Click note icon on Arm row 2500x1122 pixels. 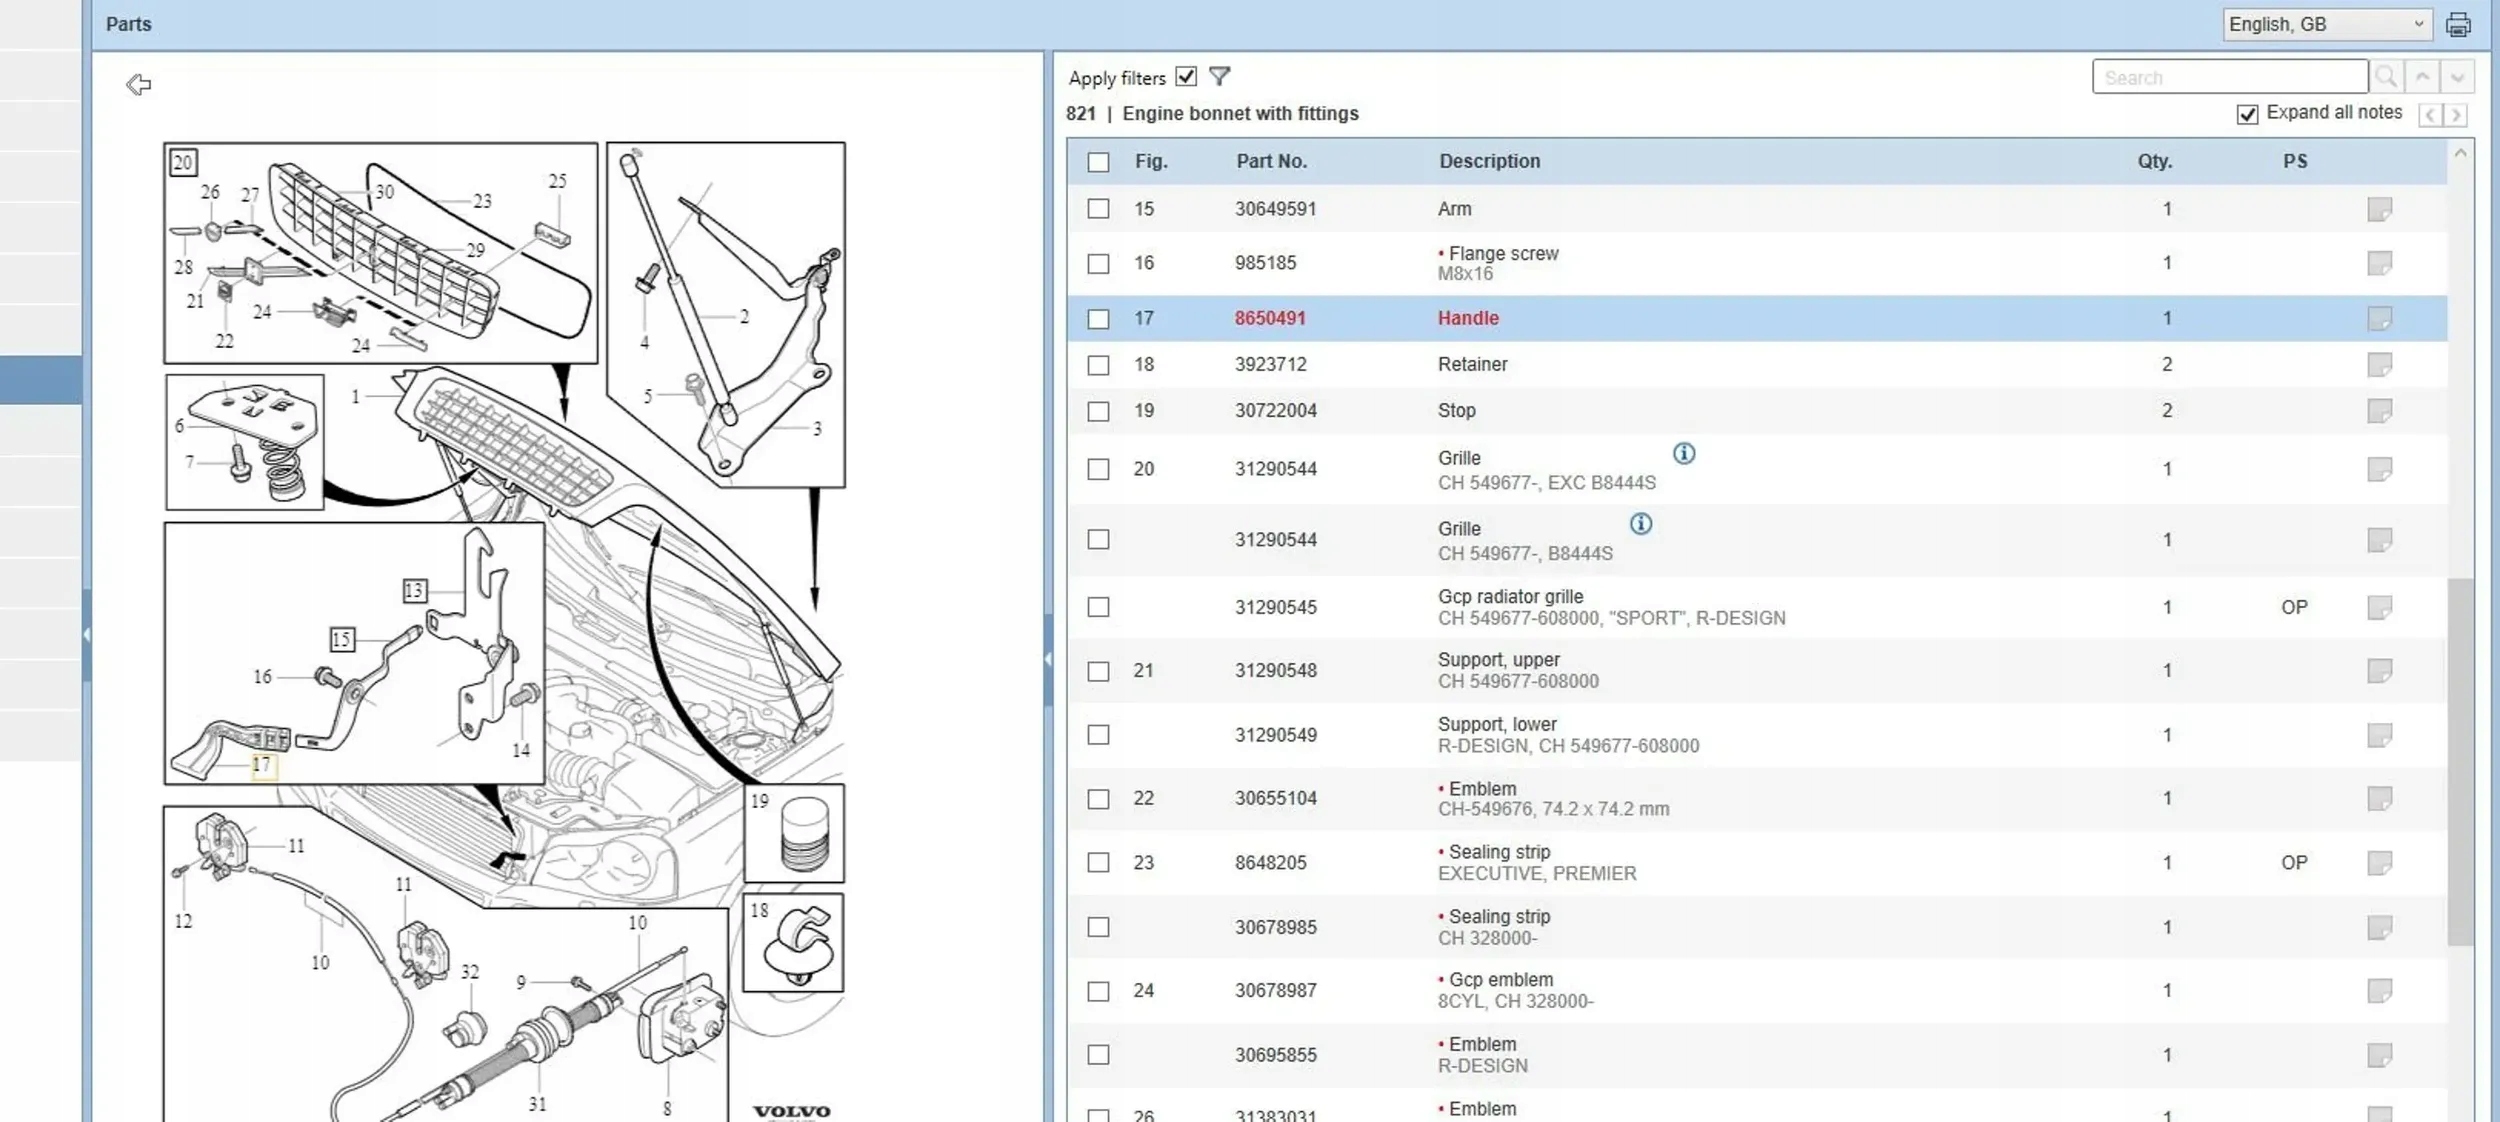click(x=2379, y=210)
